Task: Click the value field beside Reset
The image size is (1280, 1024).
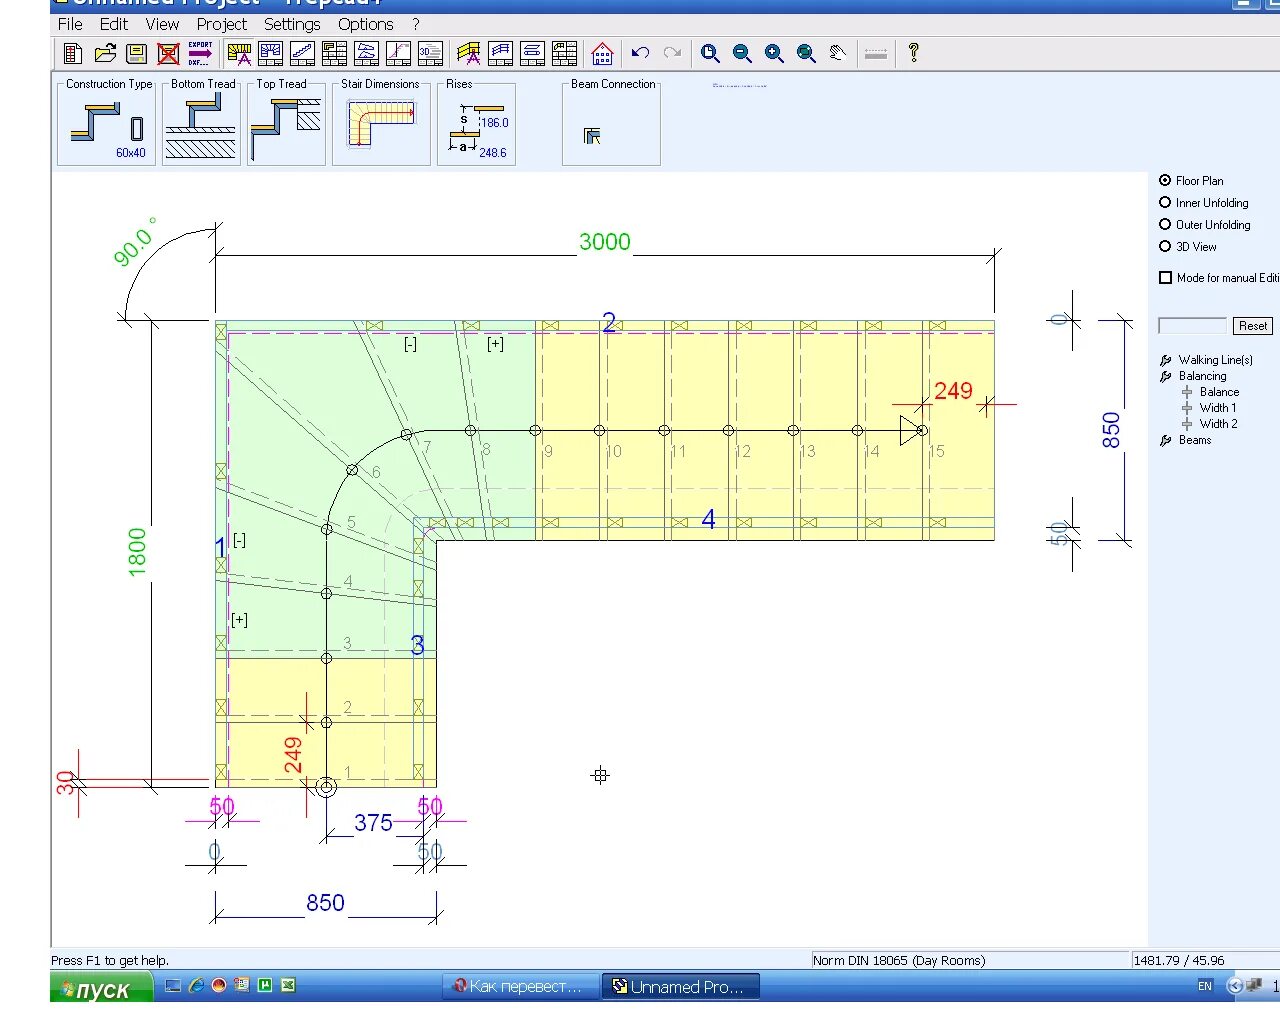Action: tap(1192, 326)
